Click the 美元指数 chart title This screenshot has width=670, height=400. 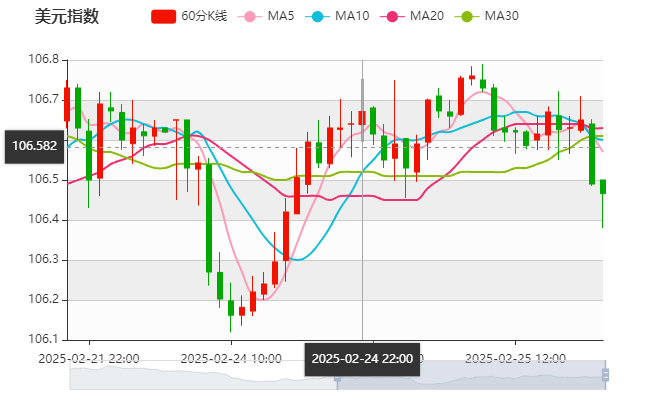point(67,17)
